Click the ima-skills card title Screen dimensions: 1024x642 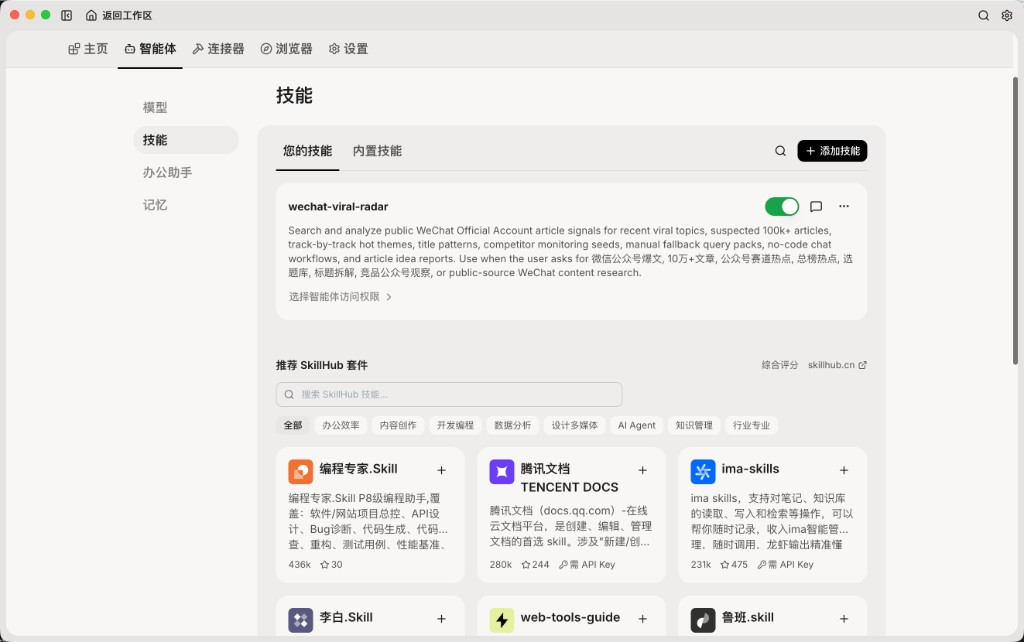click(x=750, y=469)
